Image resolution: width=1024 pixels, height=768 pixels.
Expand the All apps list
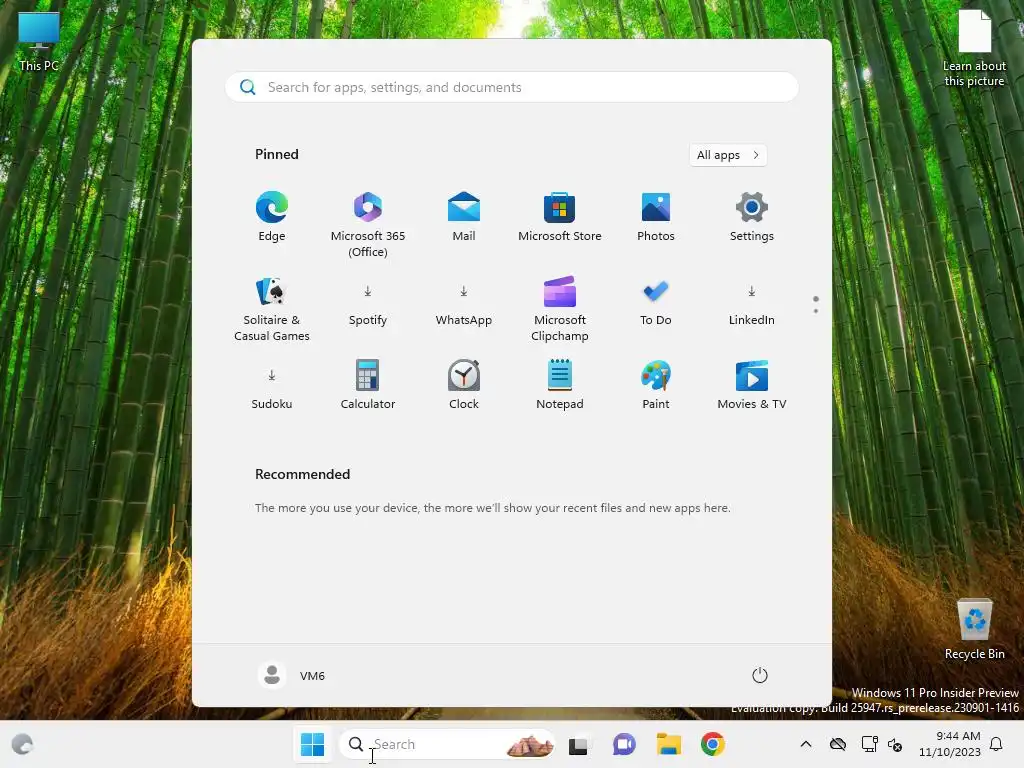[x=728, y=155]
